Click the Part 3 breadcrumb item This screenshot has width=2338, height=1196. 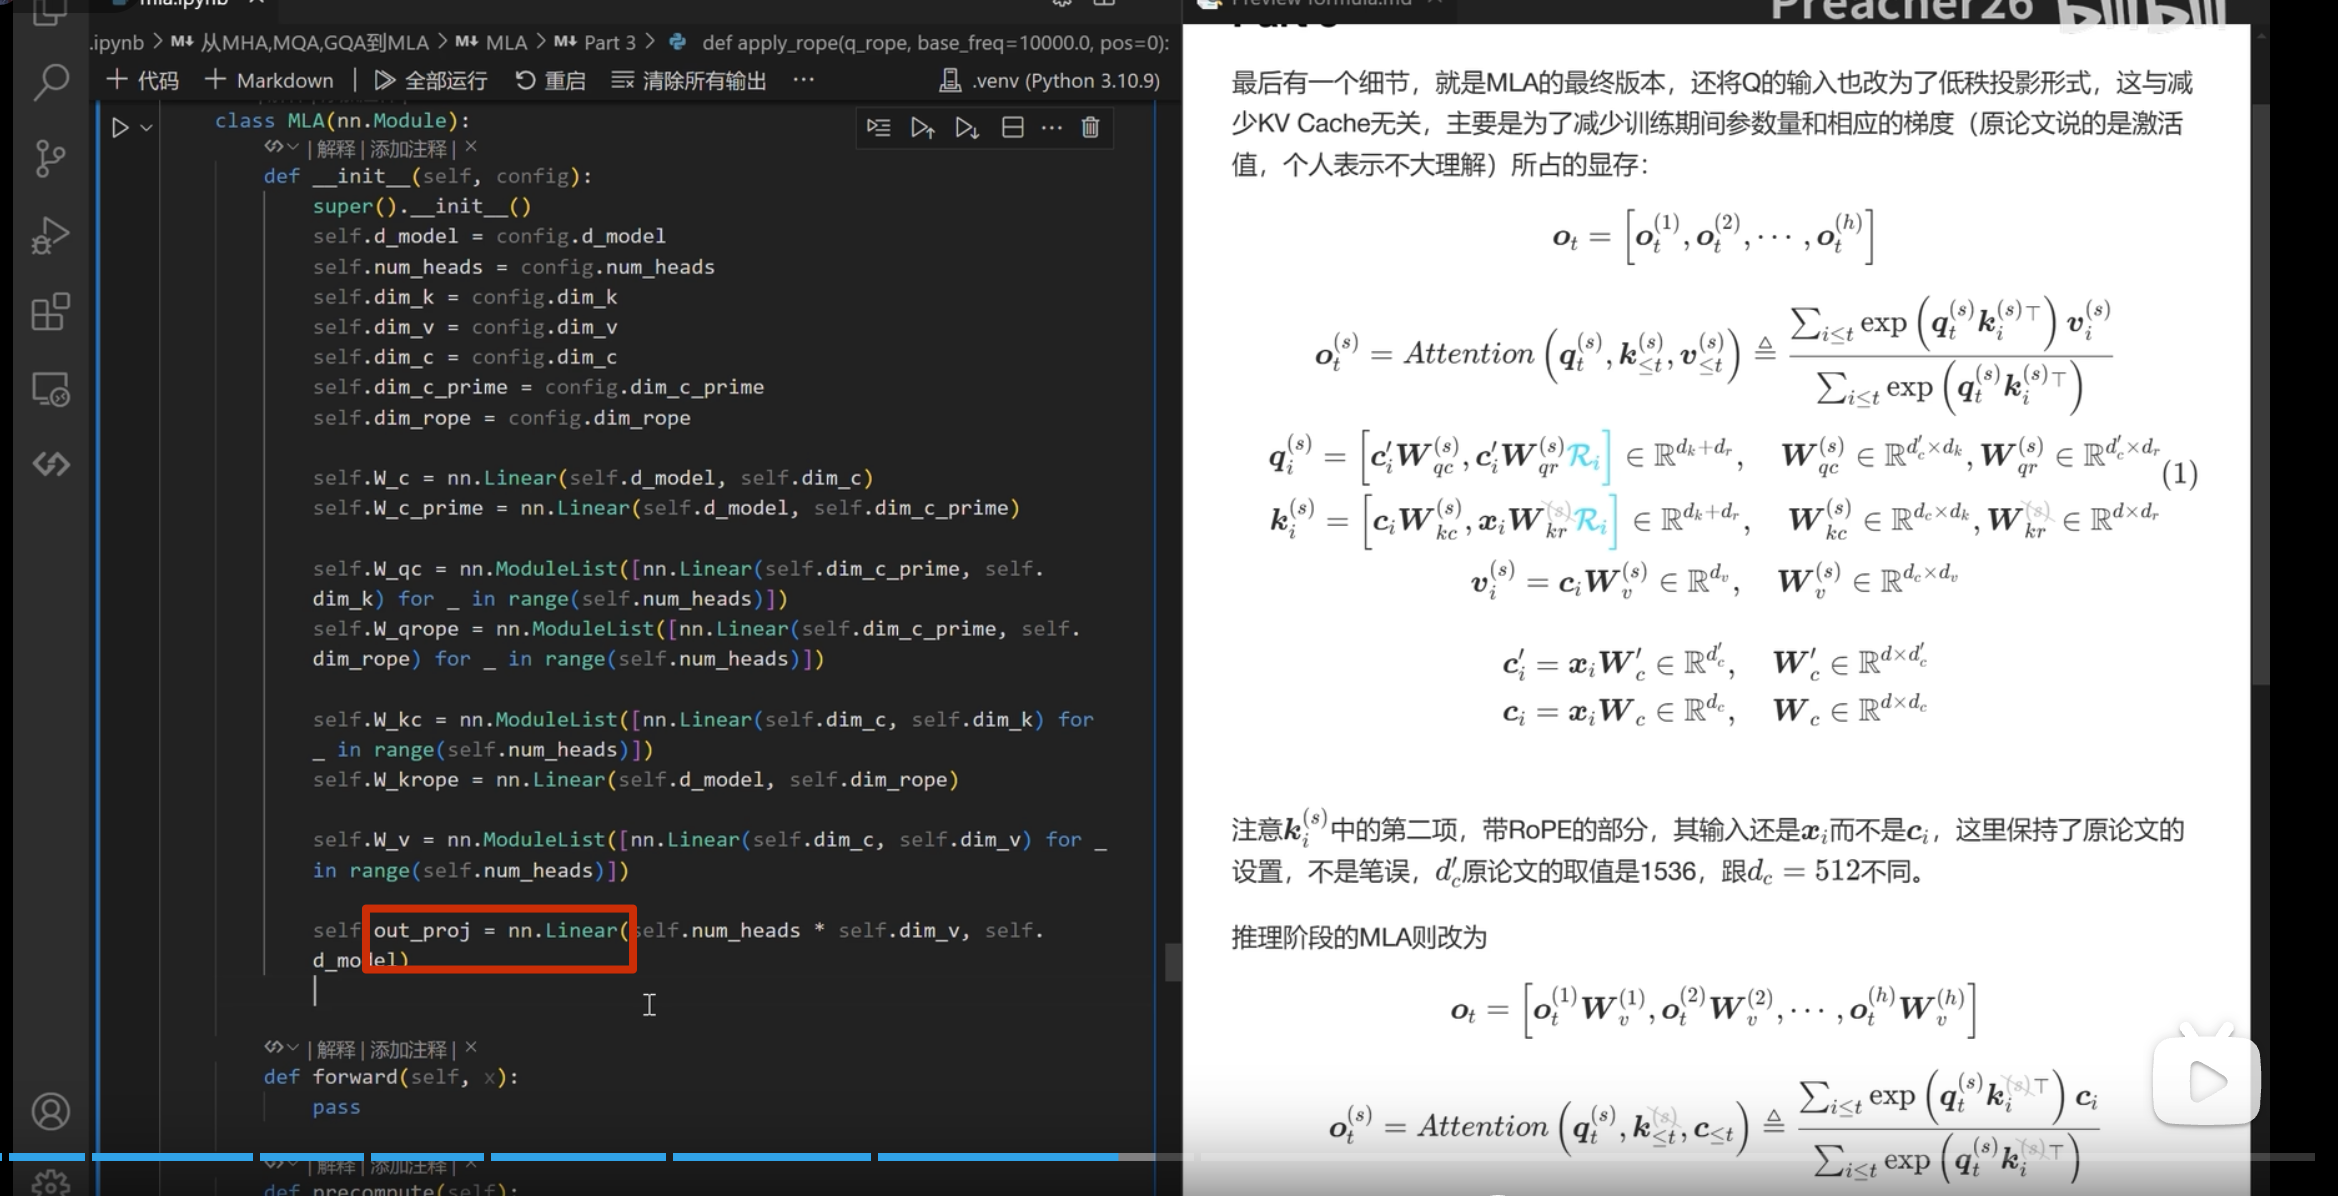(x=609, y=42)
